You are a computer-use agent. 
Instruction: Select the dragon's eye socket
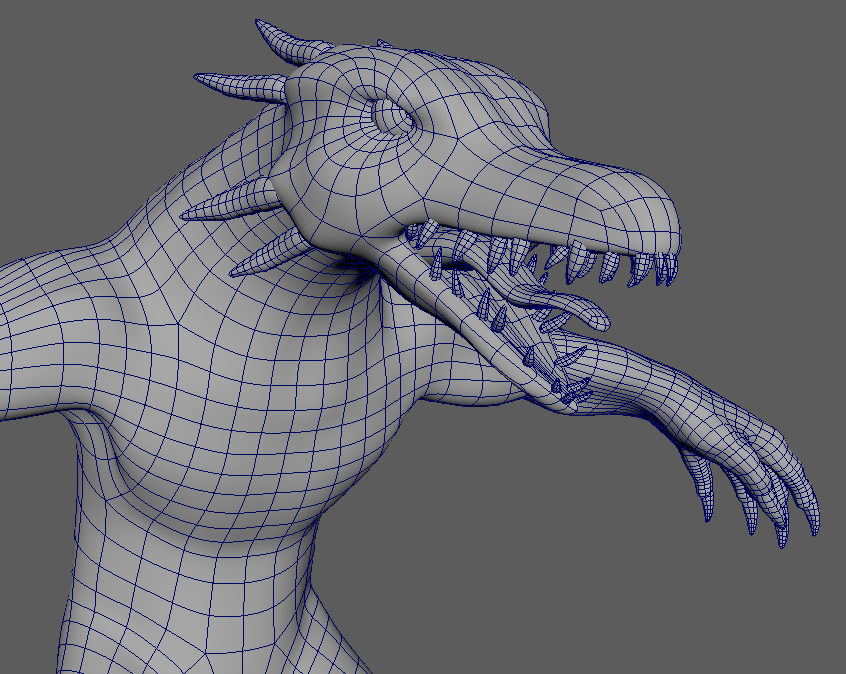click(393, 118)
